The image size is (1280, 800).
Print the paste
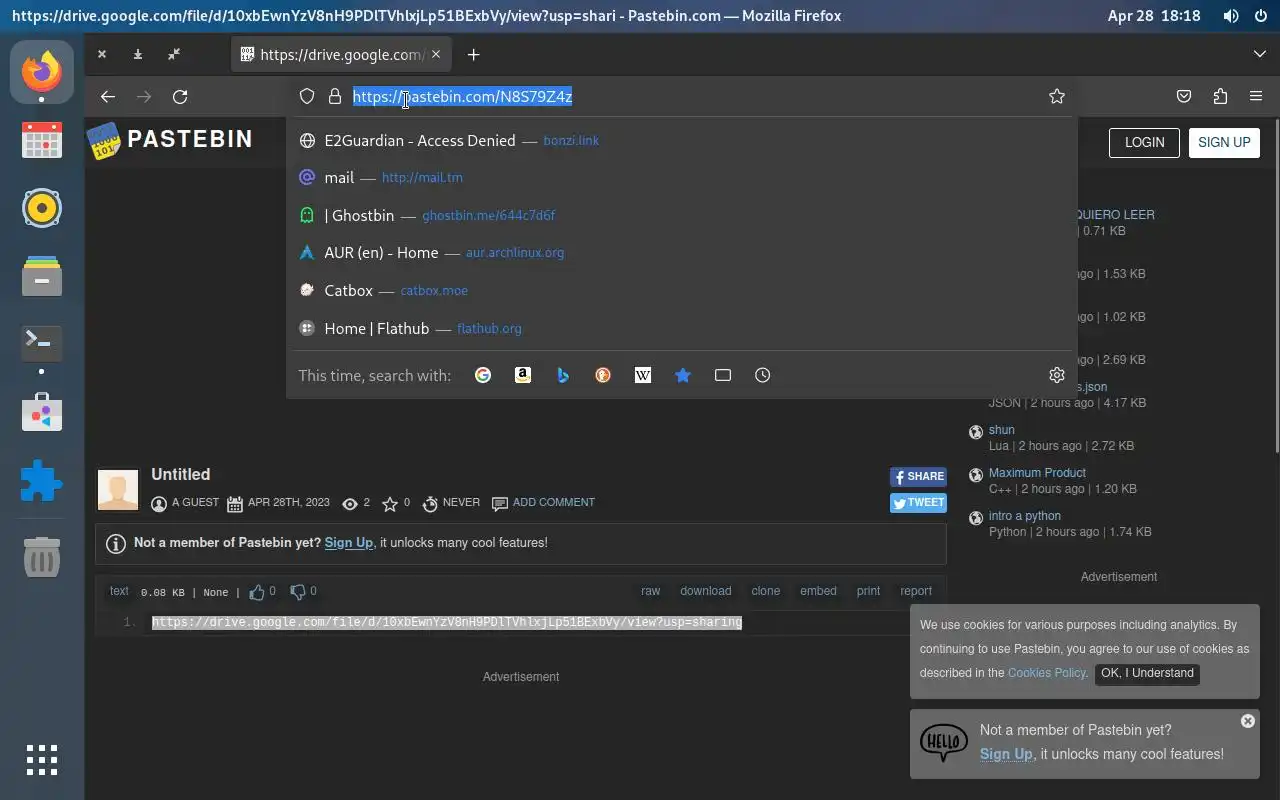(x=868, y=591)
